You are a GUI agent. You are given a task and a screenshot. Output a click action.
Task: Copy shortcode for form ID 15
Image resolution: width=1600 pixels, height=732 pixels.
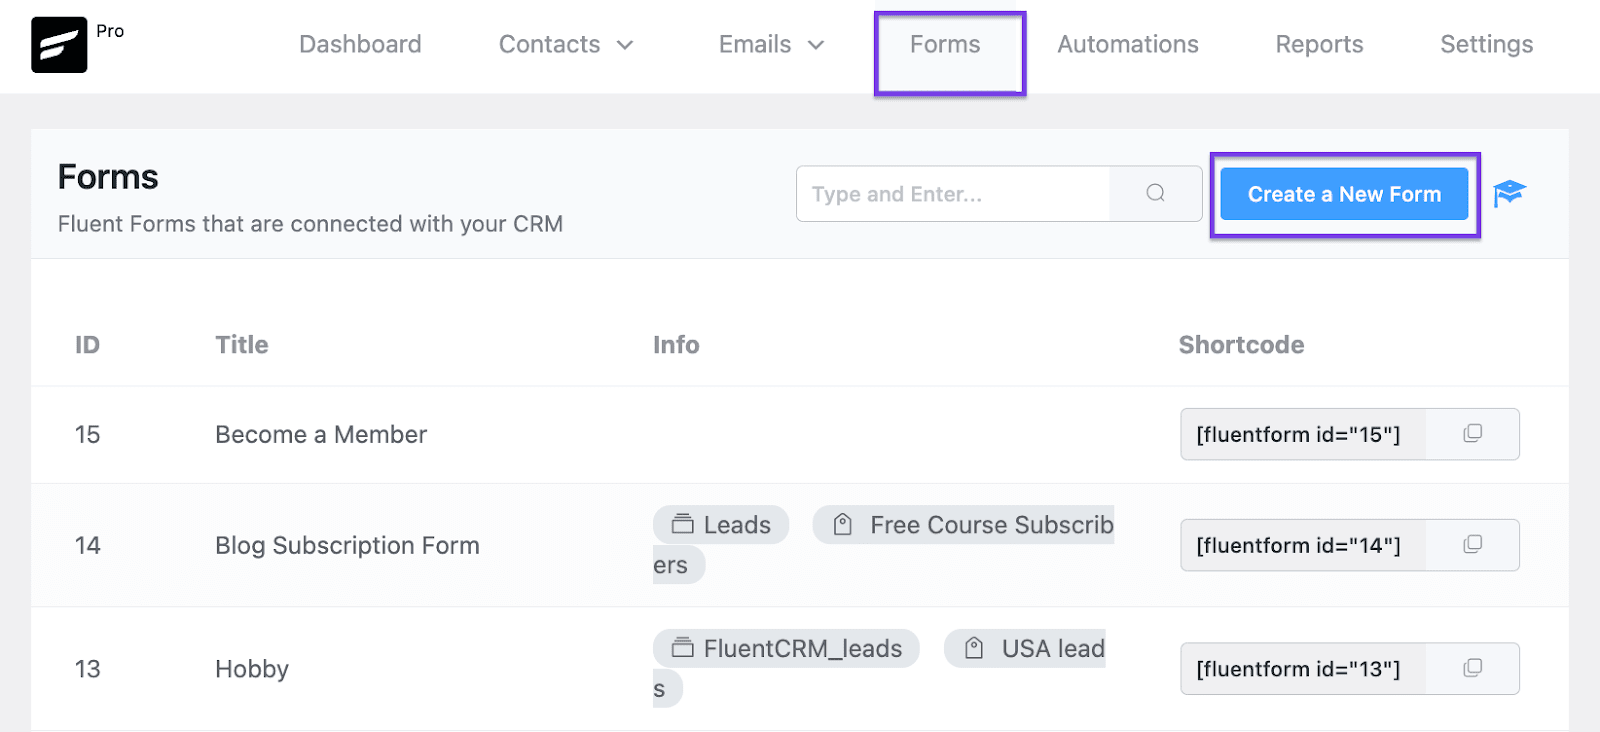click(1472, 434)
